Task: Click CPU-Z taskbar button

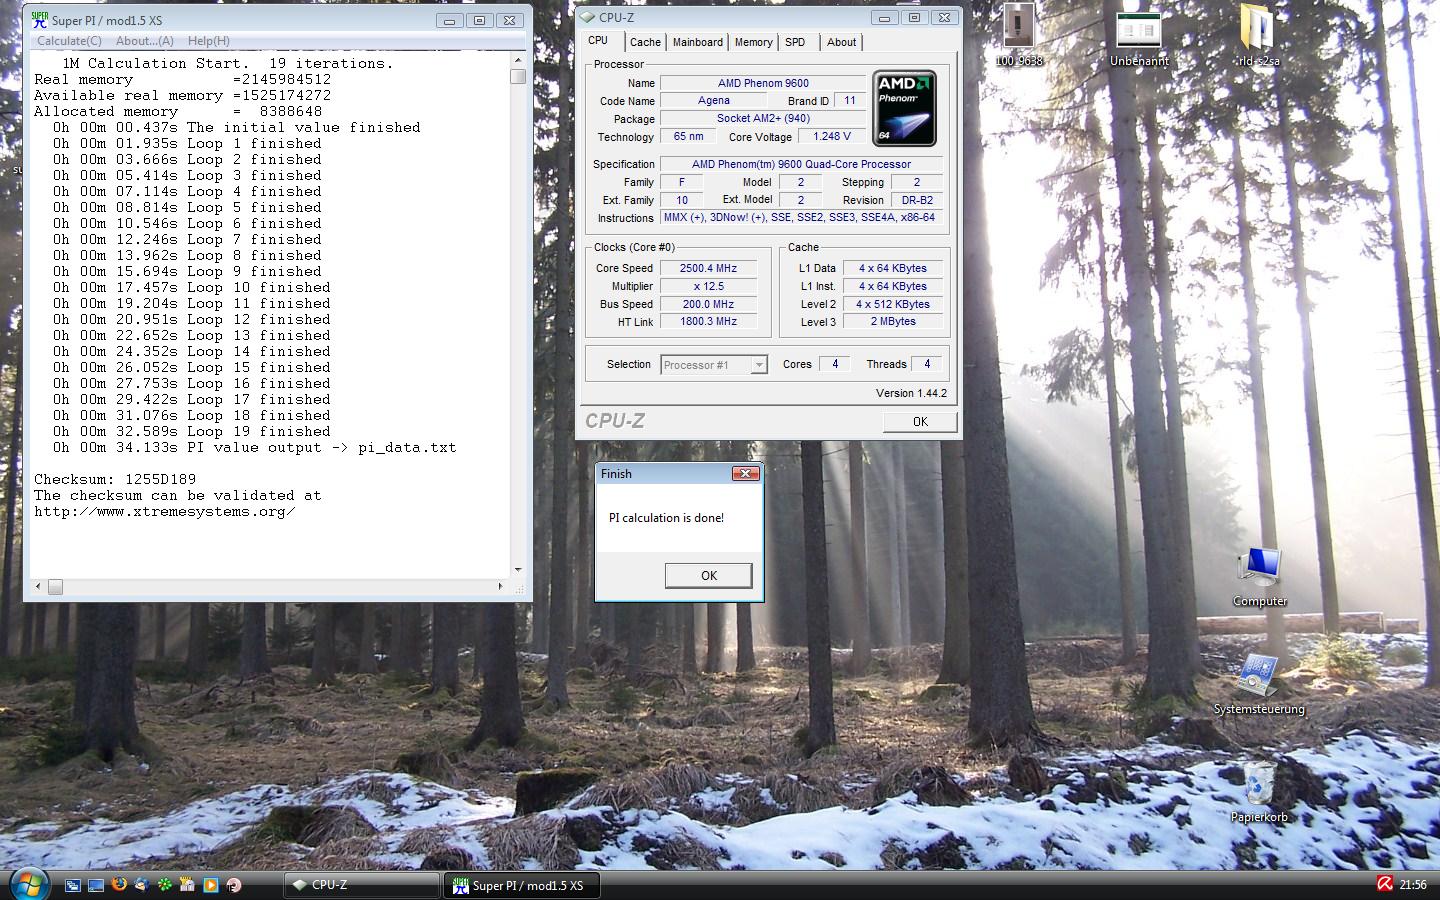Action: pyautogui.click(x=362, y=885)
